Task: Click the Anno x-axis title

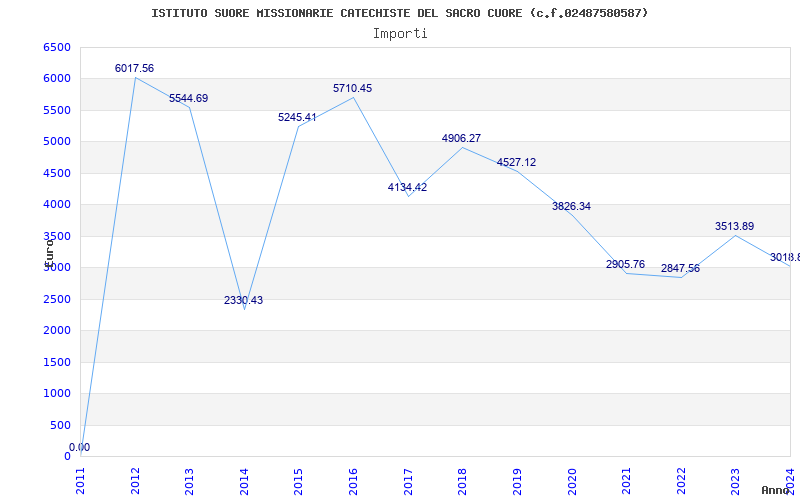Action: [x=776, y=490]
